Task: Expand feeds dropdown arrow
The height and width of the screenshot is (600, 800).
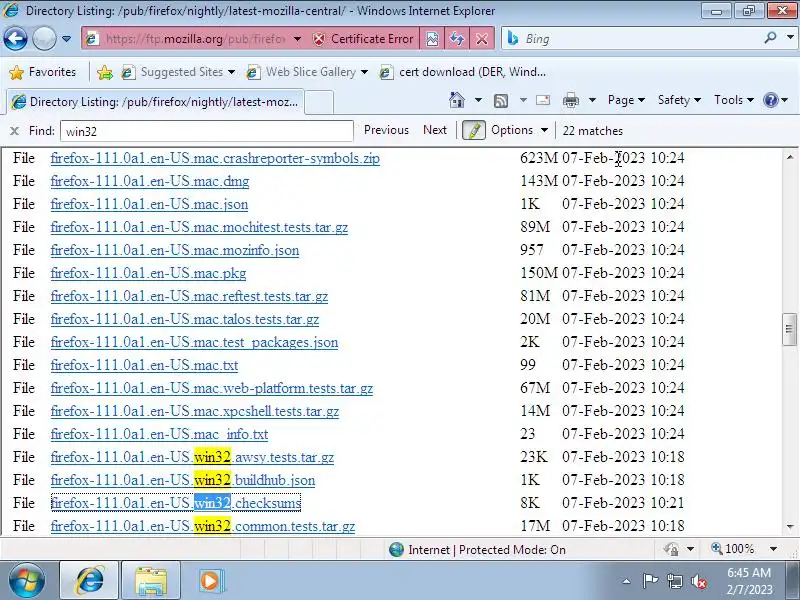Action: [x=523, y=100]
